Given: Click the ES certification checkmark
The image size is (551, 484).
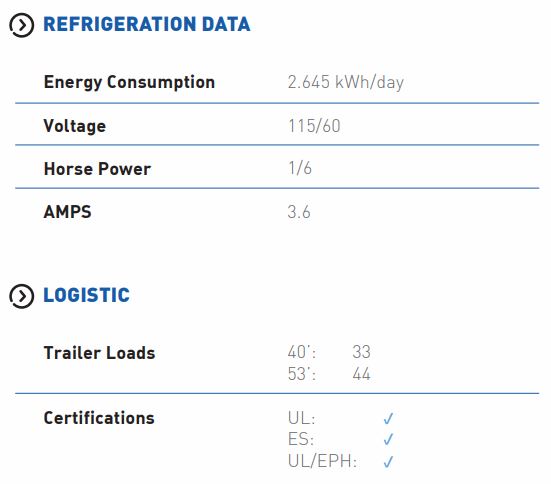Looking at the screenshot, I should [388, 439].
